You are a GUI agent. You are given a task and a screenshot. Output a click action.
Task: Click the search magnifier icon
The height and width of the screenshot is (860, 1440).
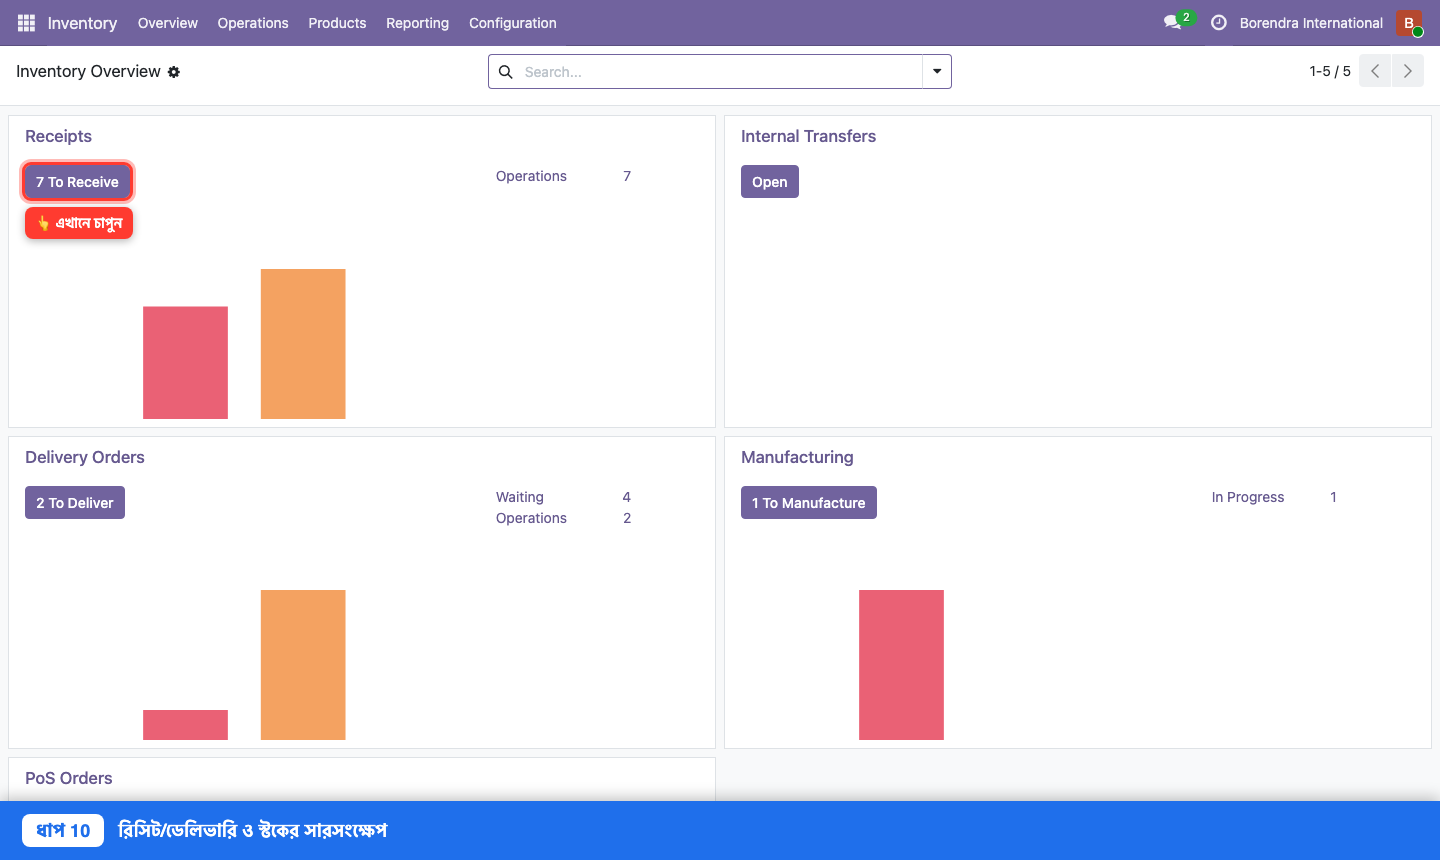coord(506,72)
